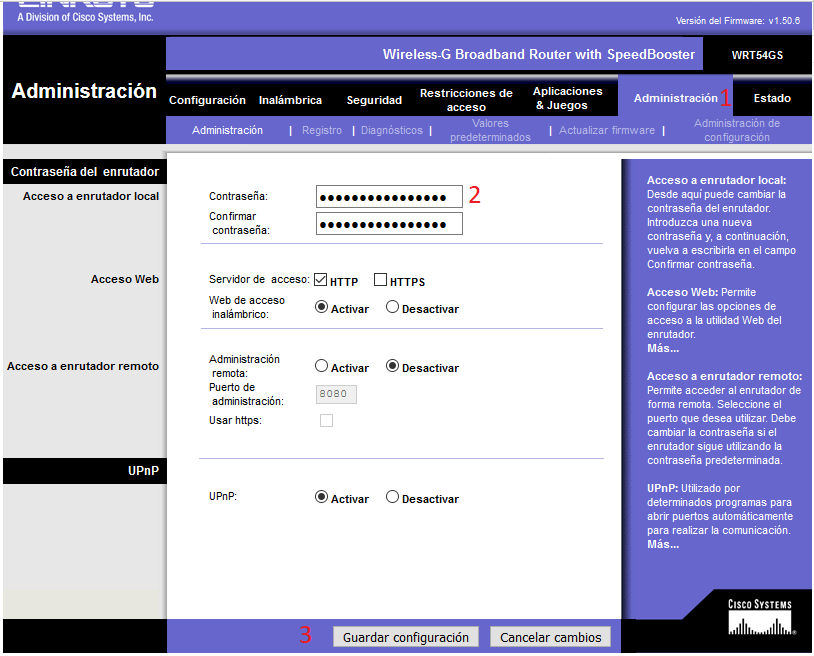
Task: Select the Administración main tab
Action: pyautogui.click(x=675, y=98)
